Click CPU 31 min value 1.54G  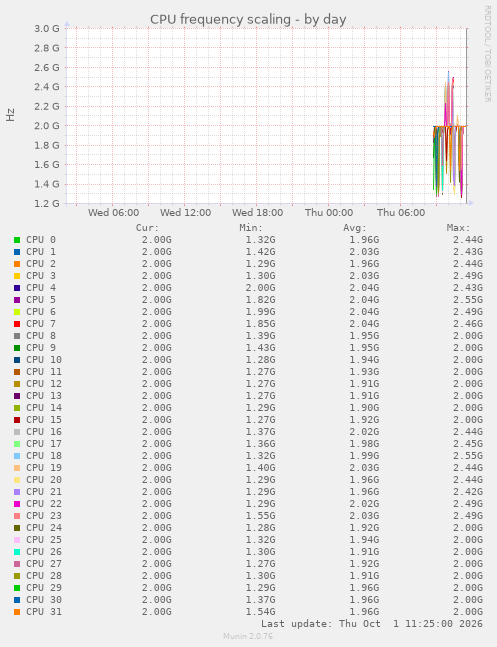pyautogui.click(x=260, y=612)
